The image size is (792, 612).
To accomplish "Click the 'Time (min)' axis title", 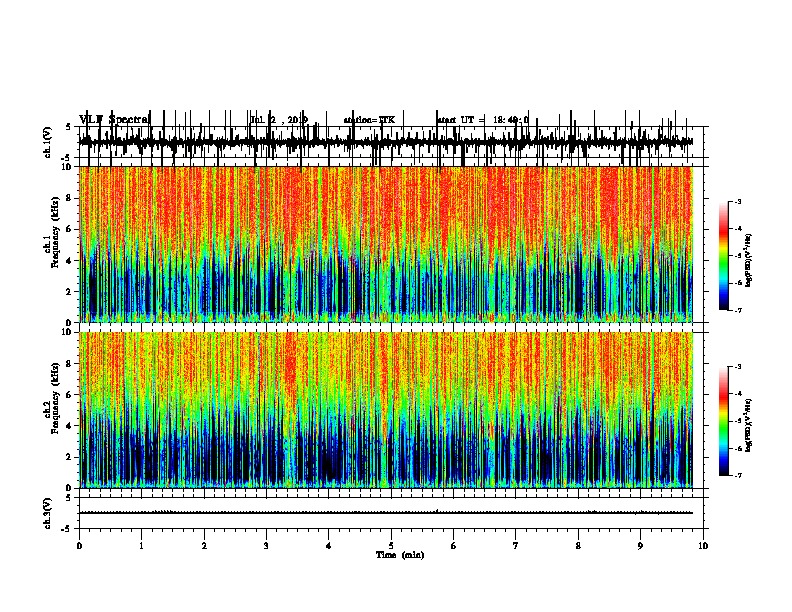I will coord(400,555).
